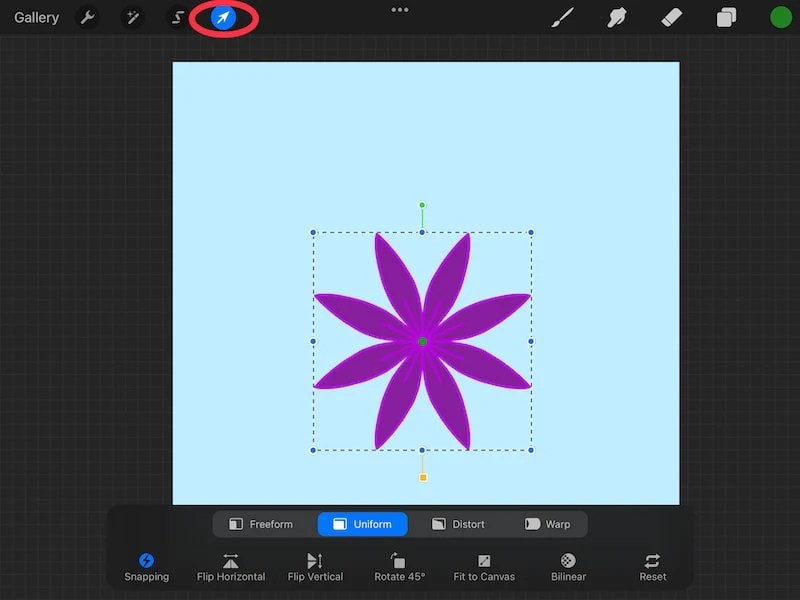This screenshot has height=600, width=800.
Task: Open the green color picker
Action: pyautogui.click(x=777, y=17)
